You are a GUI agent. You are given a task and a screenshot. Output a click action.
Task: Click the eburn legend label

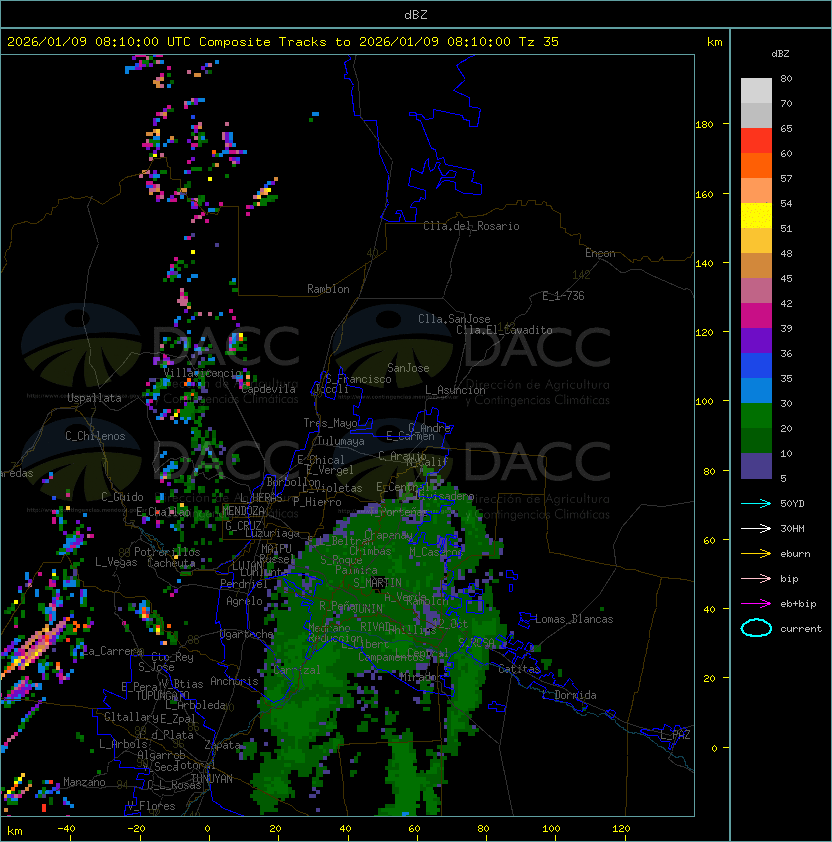coord(795,554)
